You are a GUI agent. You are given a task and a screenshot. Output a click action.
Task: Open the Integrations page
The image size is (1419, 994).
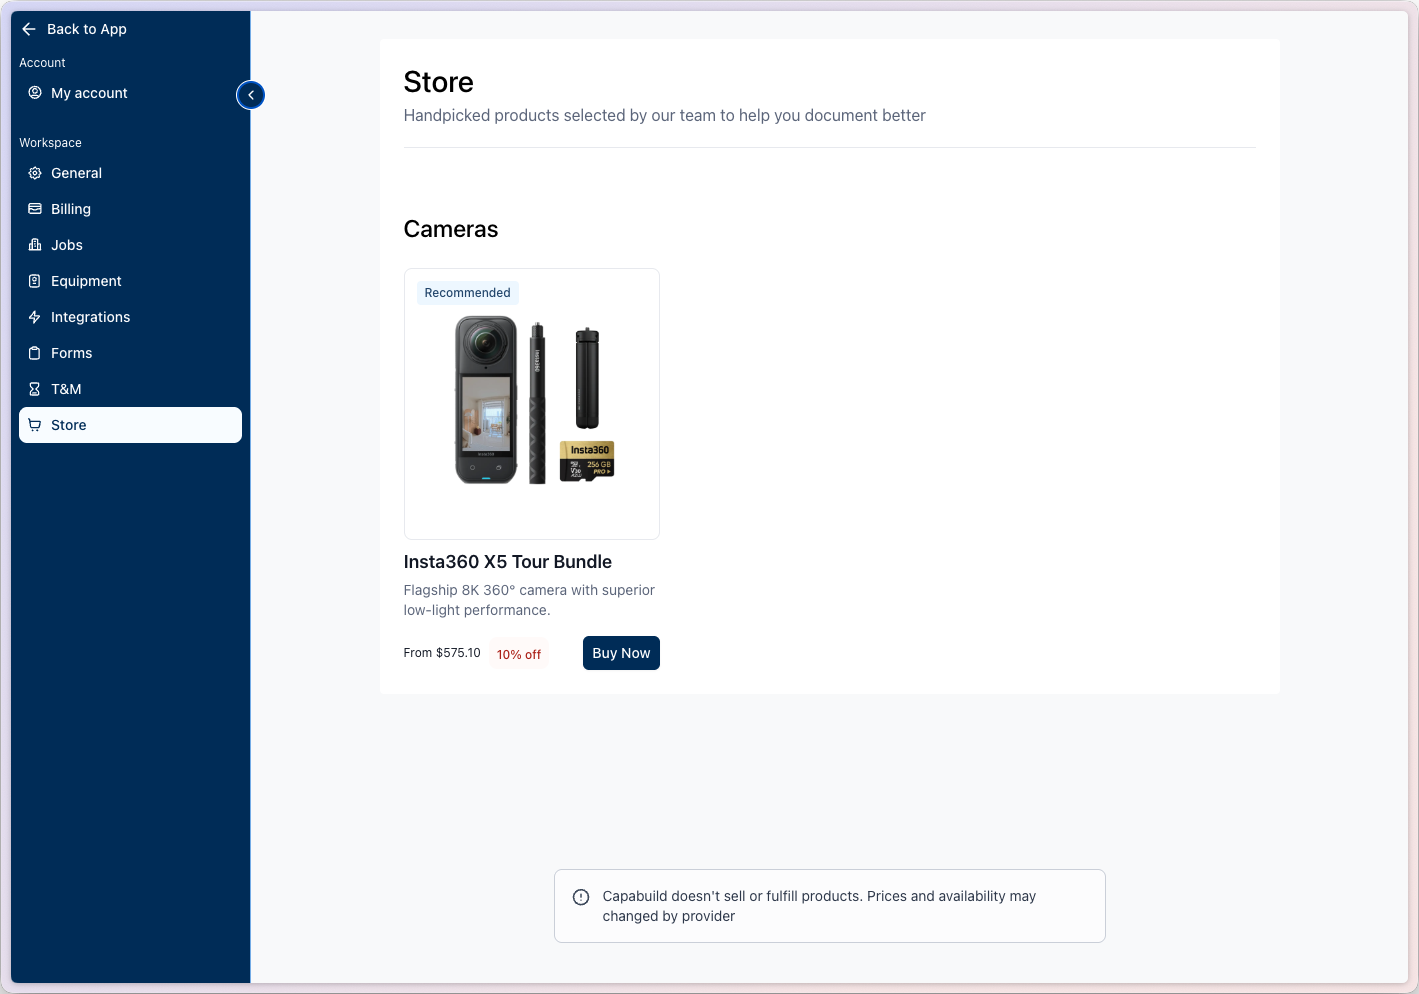click(x=130, y=317)
